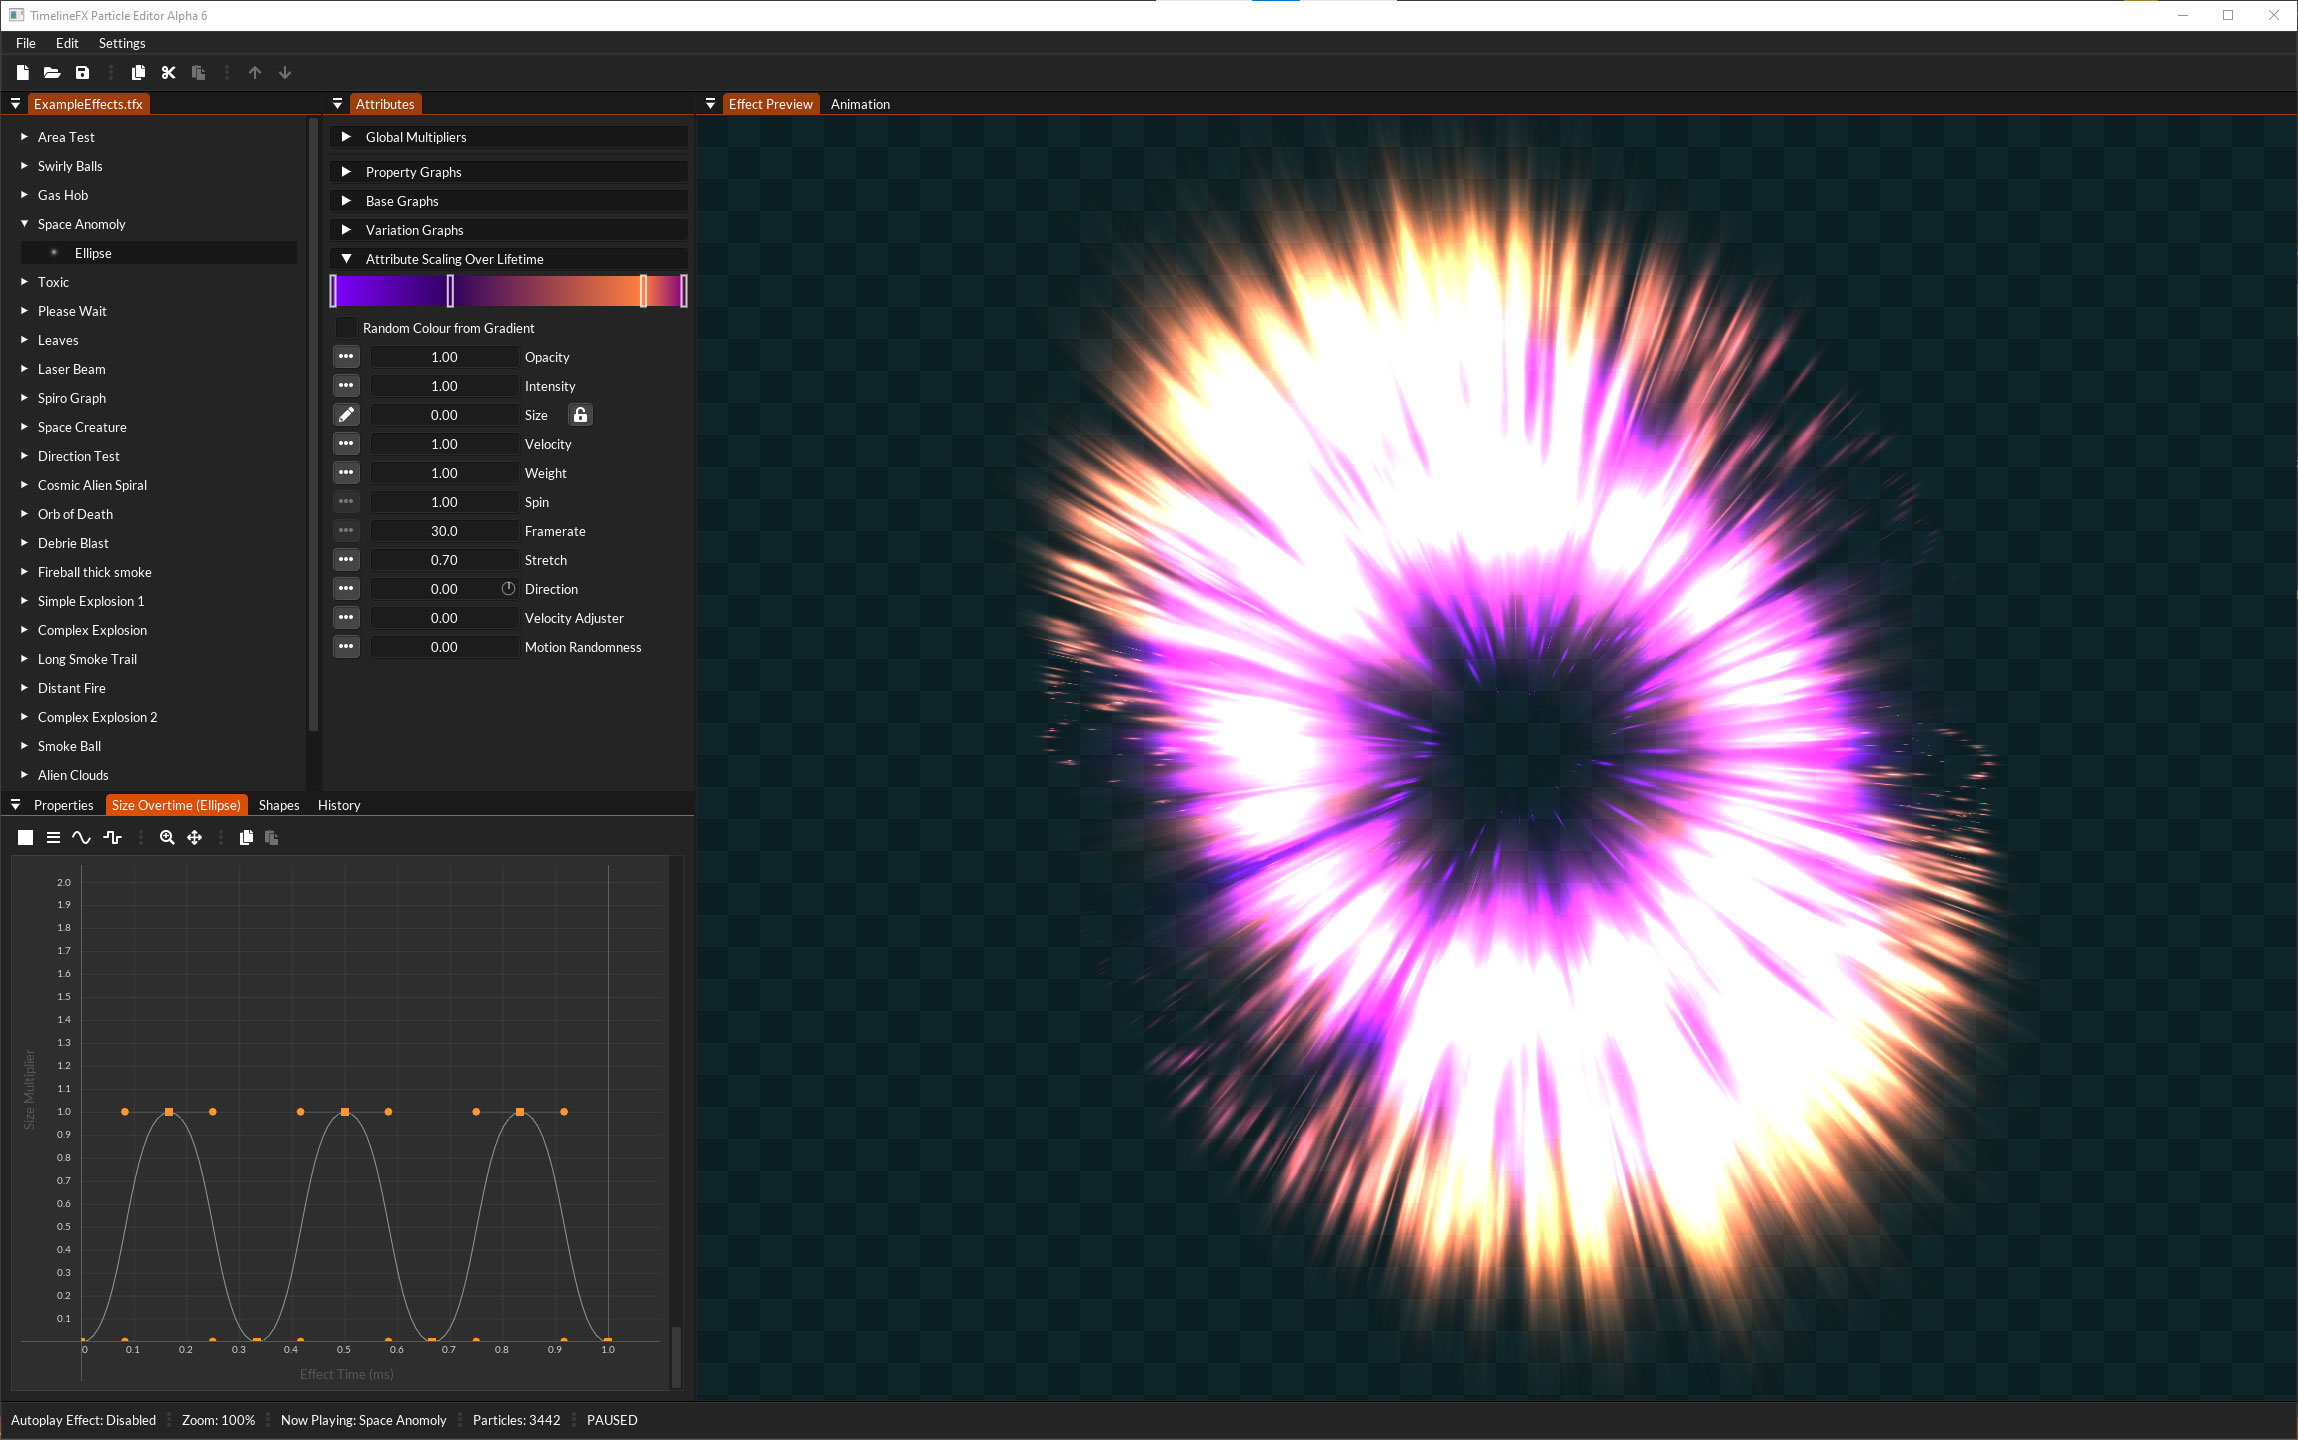Open the Settings menu

[x=122, y=43]
